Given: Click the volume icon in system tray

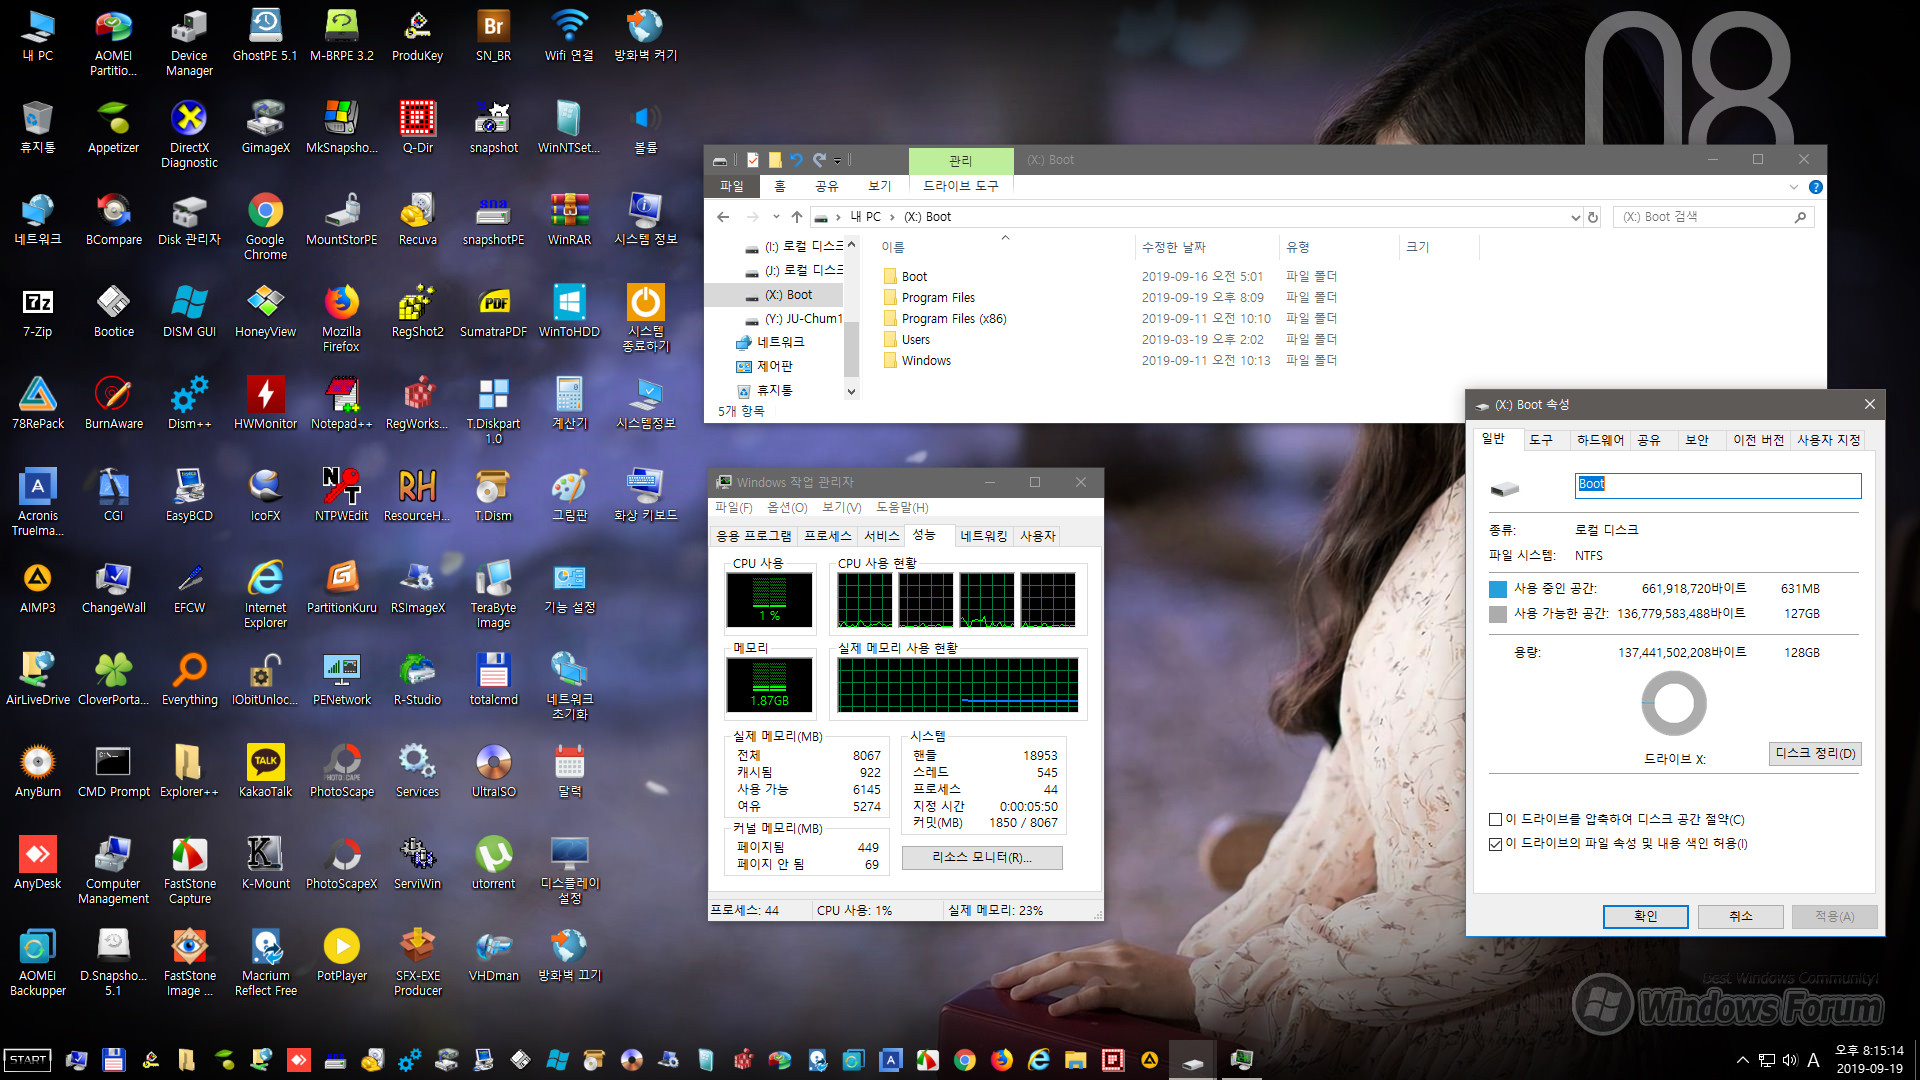Looking at the screenshot, I should pos(1790,1060).
